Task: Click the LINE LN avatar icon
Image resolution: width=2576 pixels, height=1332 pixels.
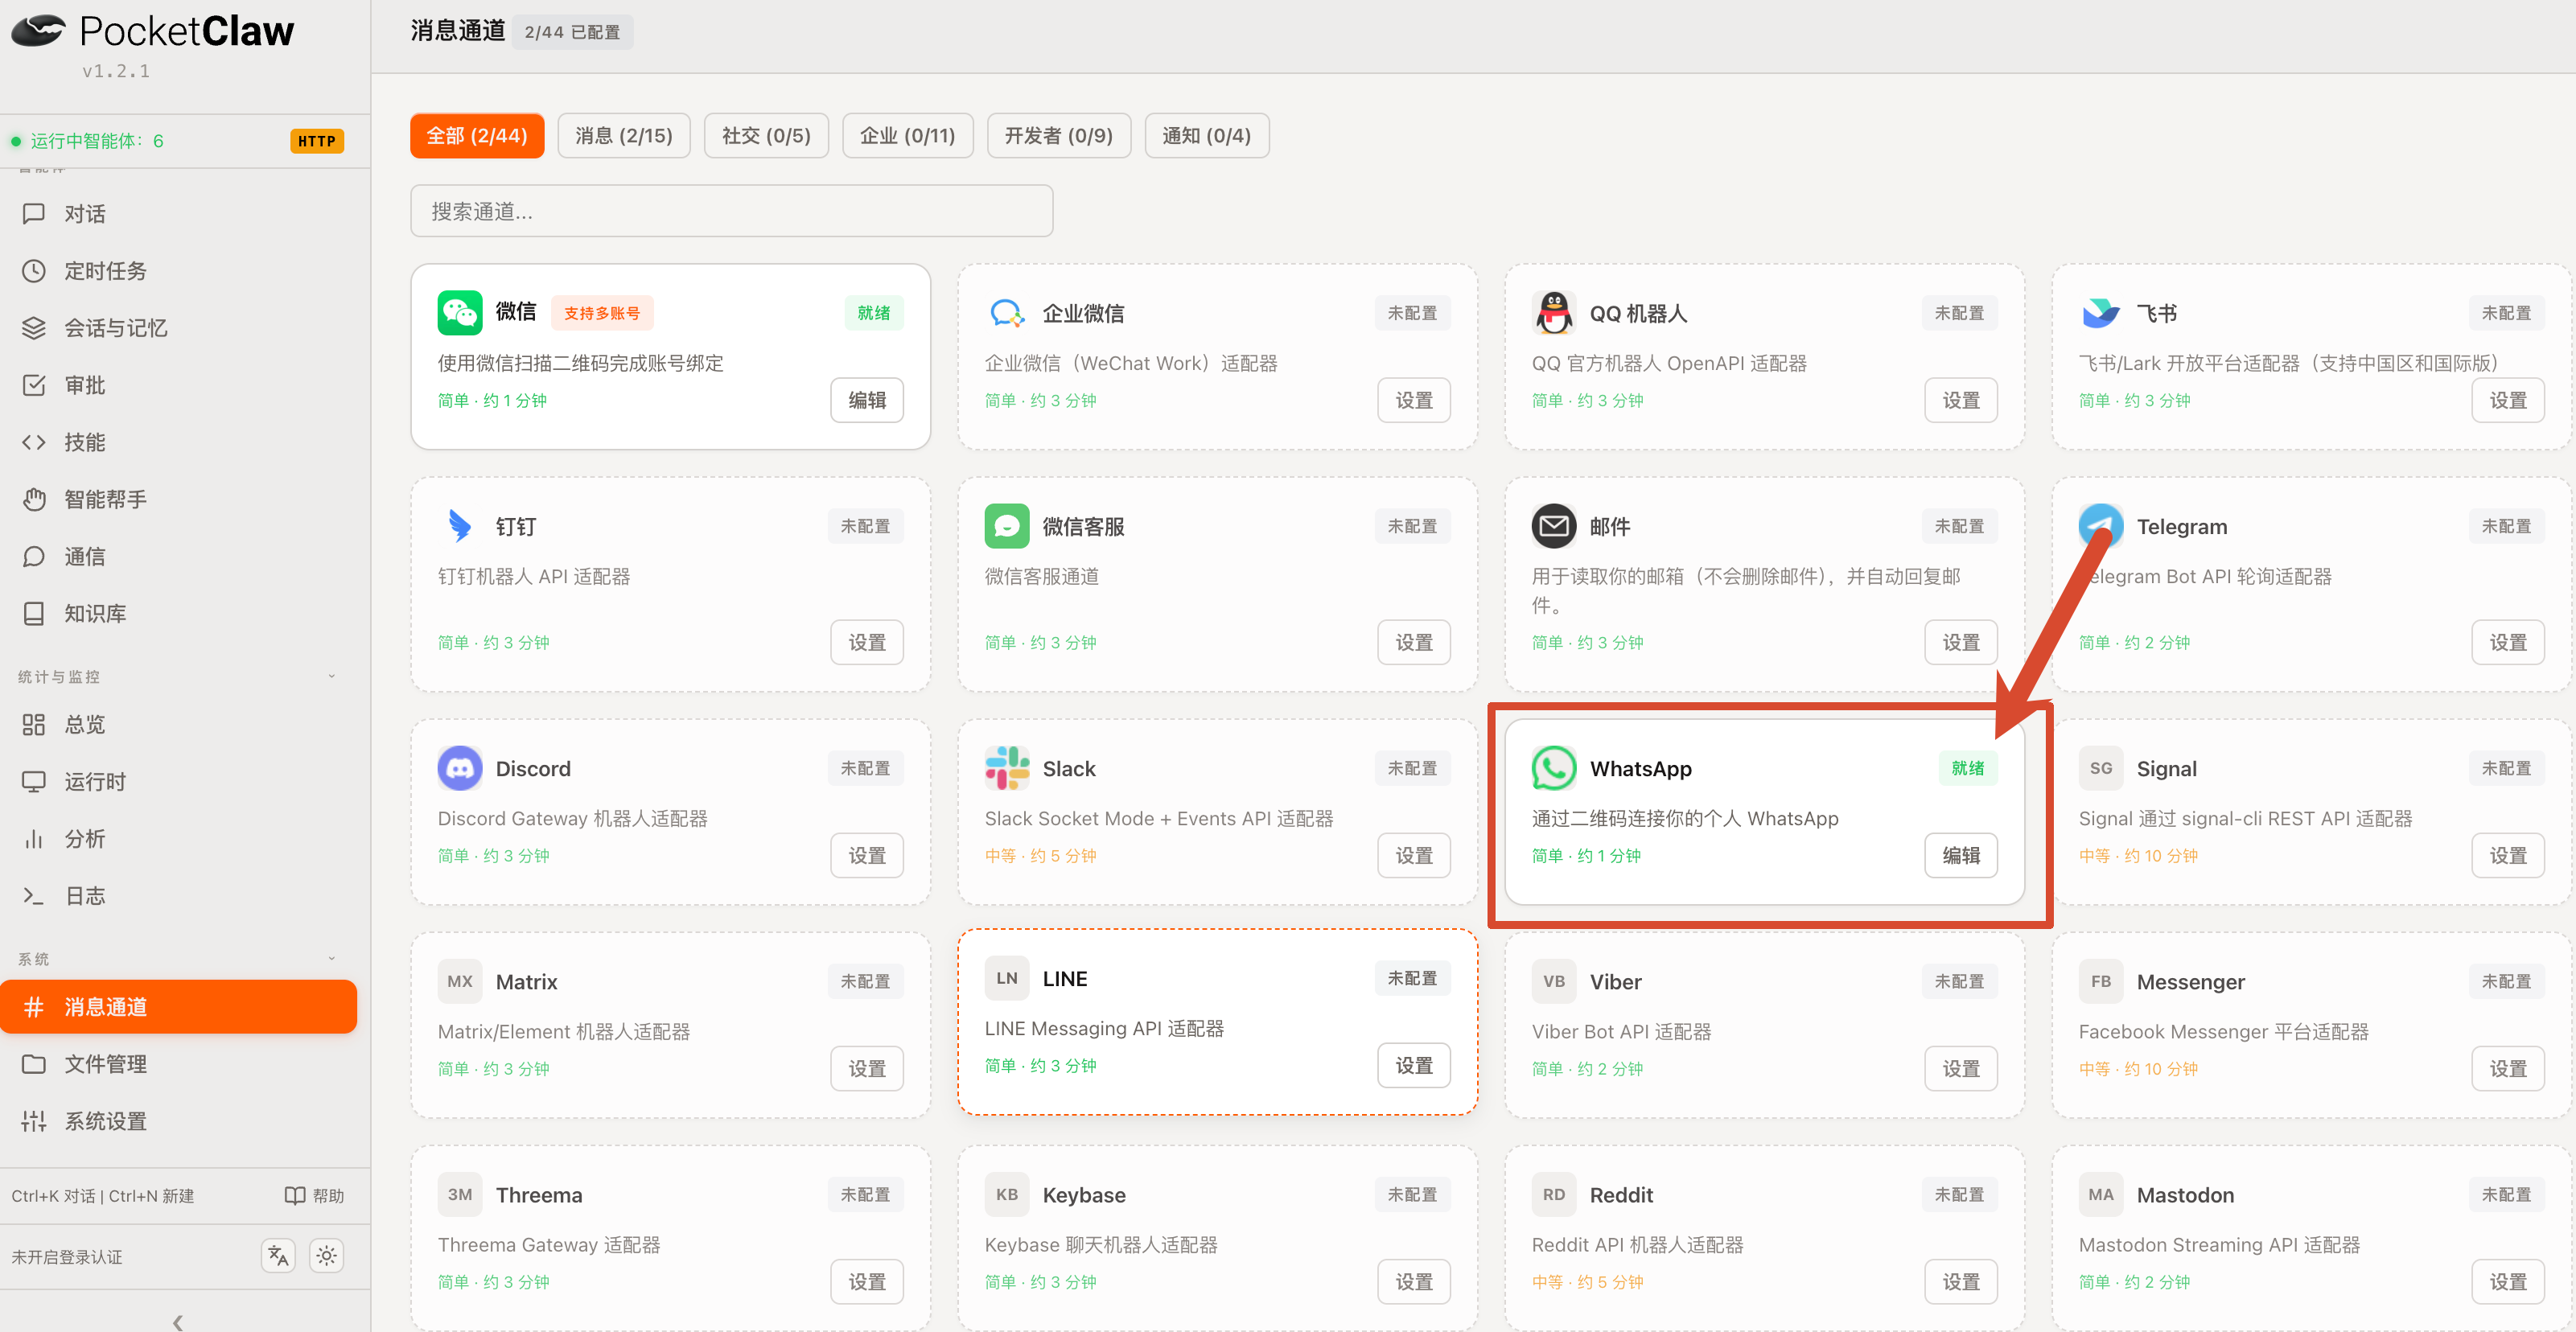Action: (x=1006, y=978)
